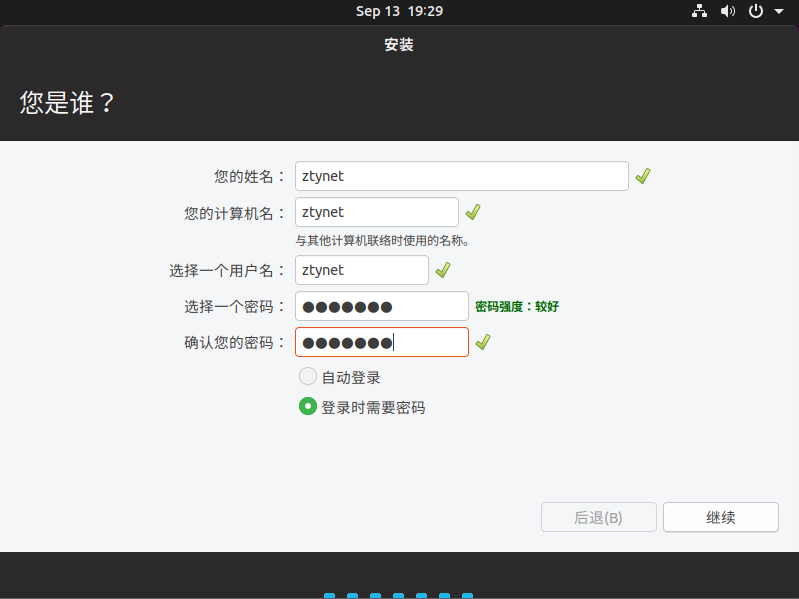Click the 您的姓名： label
799x599 pixels.
pyautogui.click(x=249, y=176)
